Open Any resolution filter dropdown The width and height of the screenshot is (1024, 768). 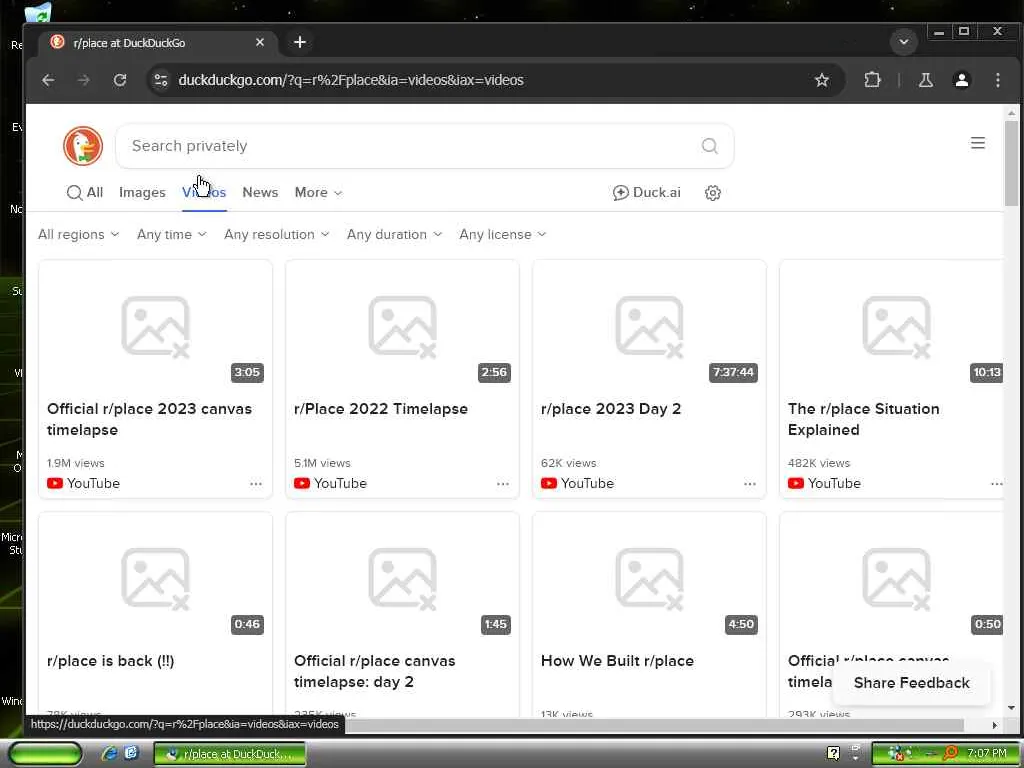pyautogui.click(x=276, y=234)
